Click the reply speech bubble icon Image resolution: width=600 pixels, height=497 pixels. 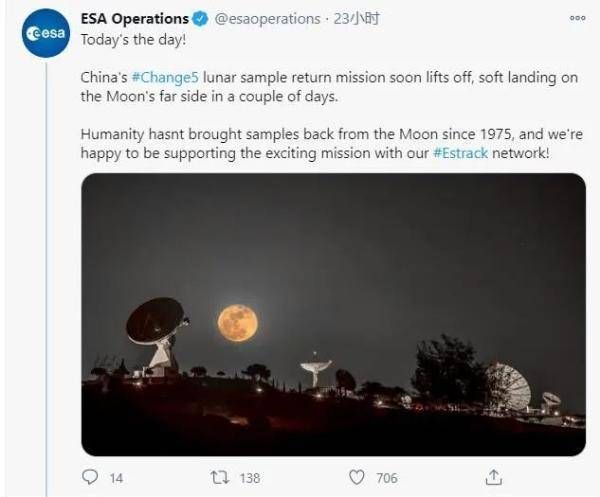point(91,477)
